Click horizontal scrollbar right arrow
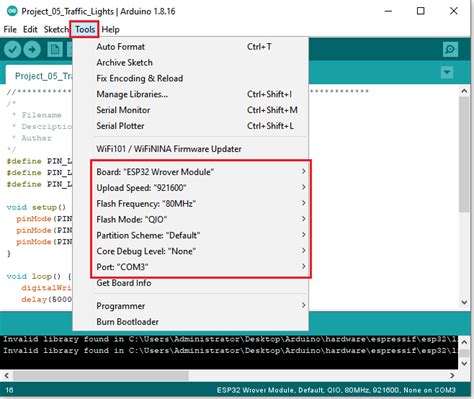This screenshot has width=474, height=399. [452, 376]
